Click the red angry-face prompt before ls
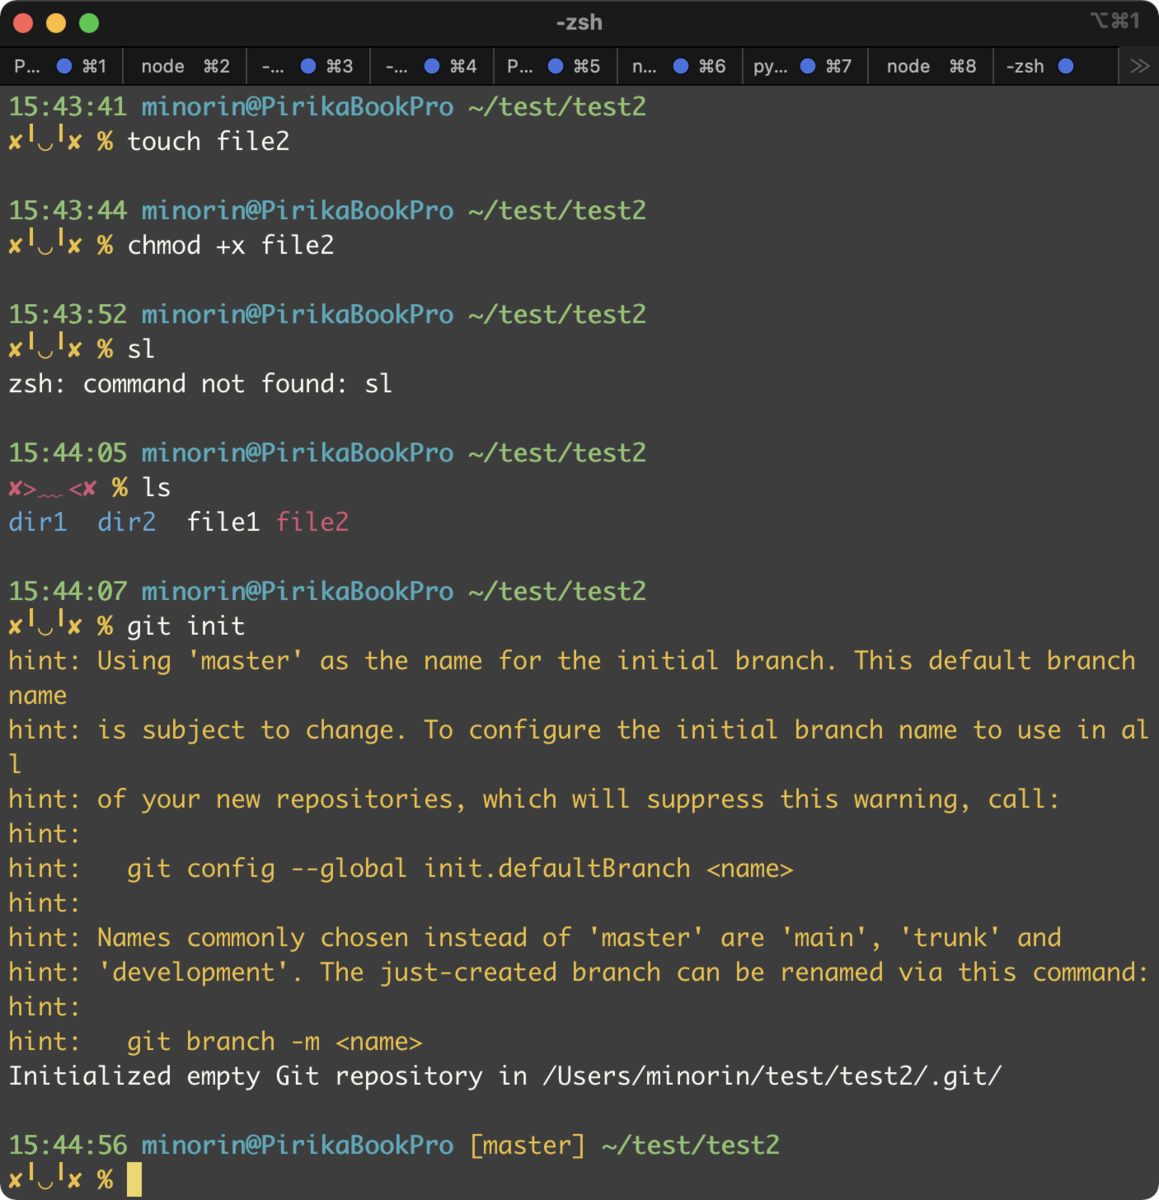 point(53,488)
